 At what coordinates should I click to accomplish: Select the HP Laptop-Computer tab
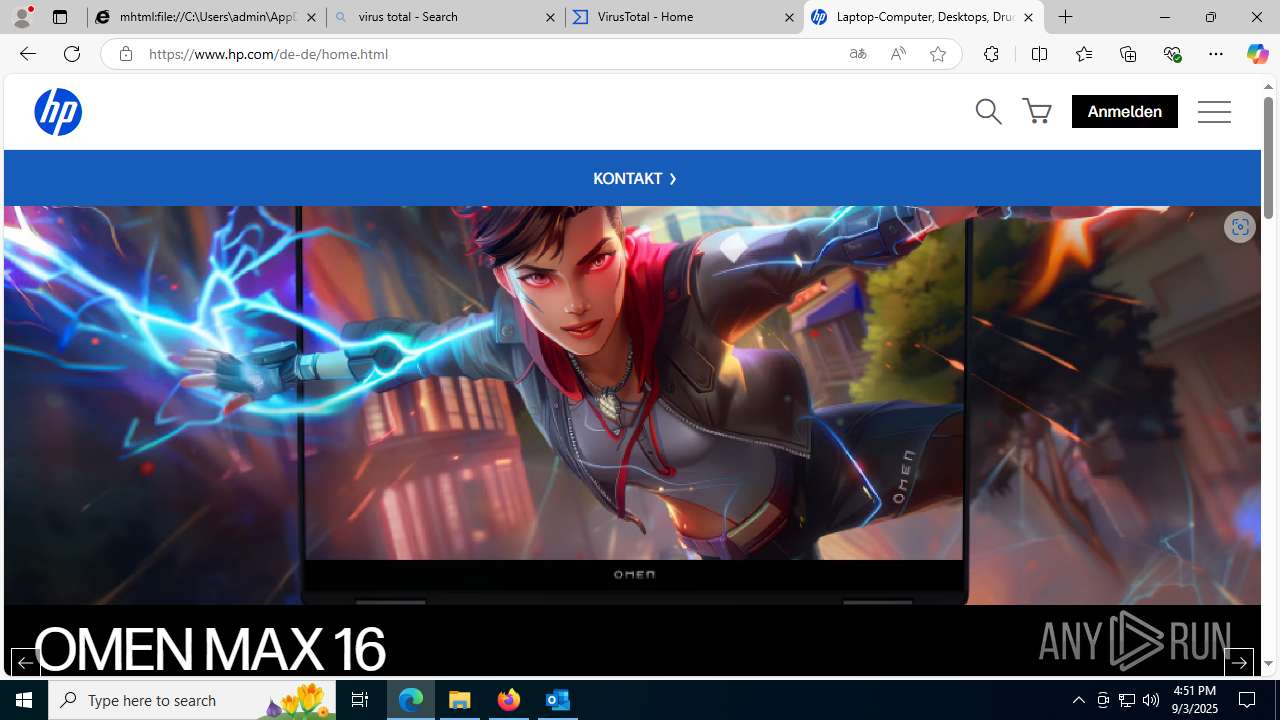[924, 17]
